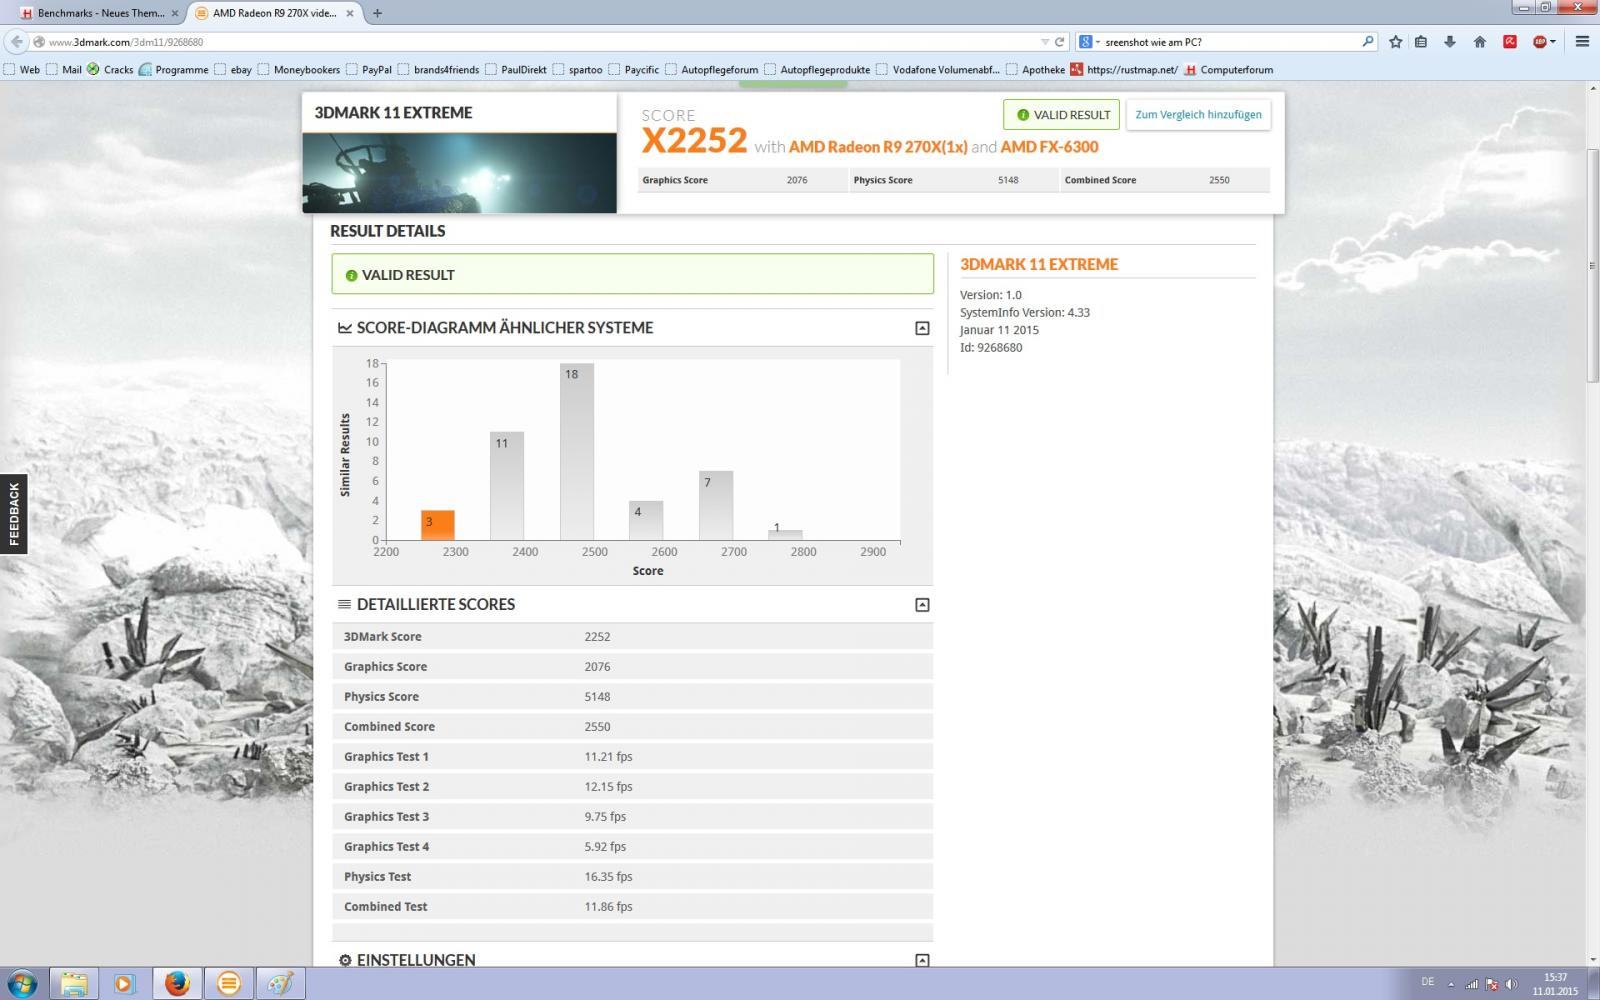This screenshot has width=1600, height=1000.
Task: Open the downloads arrow icon
Action: (x=1450, y=42)
